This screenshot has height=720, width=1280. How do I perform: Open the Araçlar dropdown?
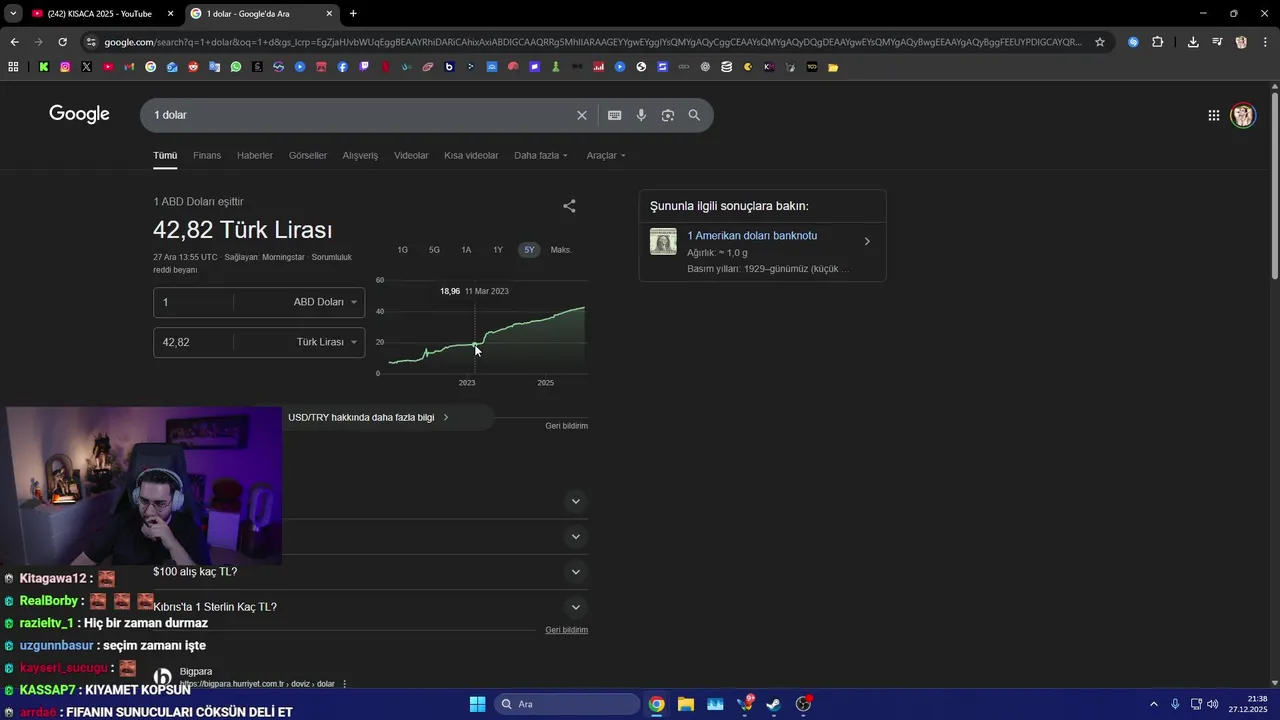[x=606, y=155]
